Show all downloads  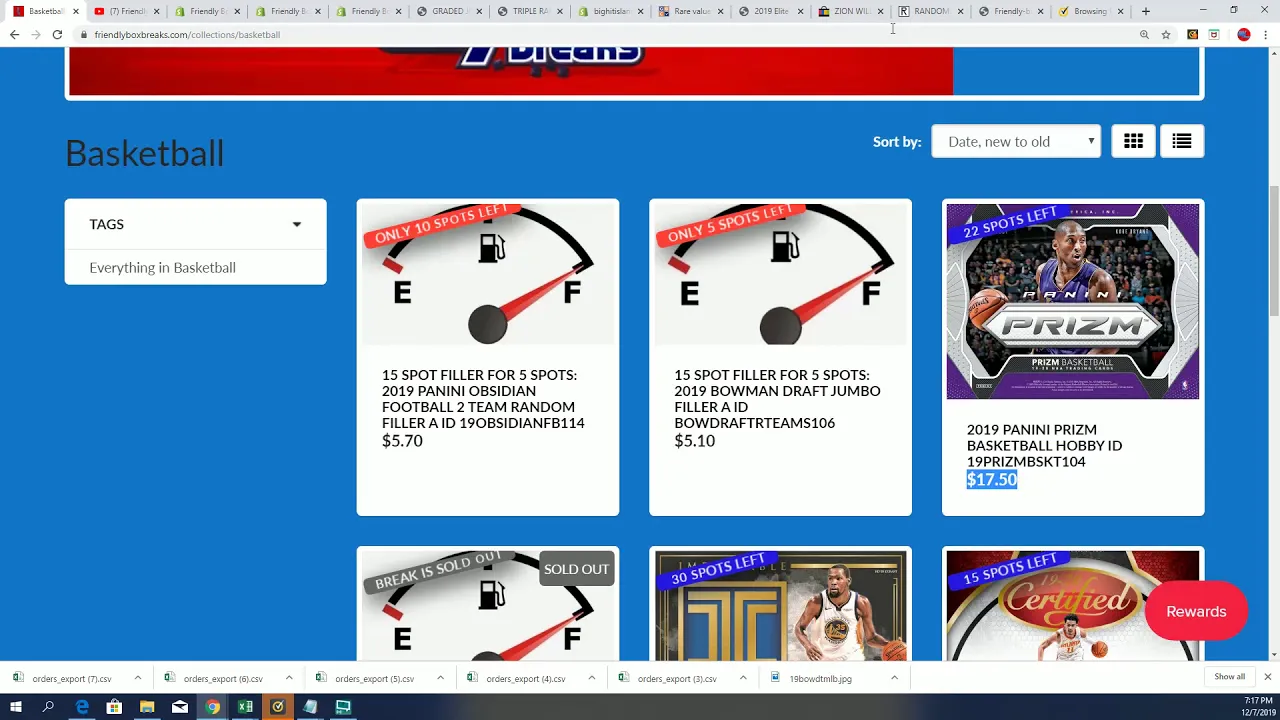1229,677
